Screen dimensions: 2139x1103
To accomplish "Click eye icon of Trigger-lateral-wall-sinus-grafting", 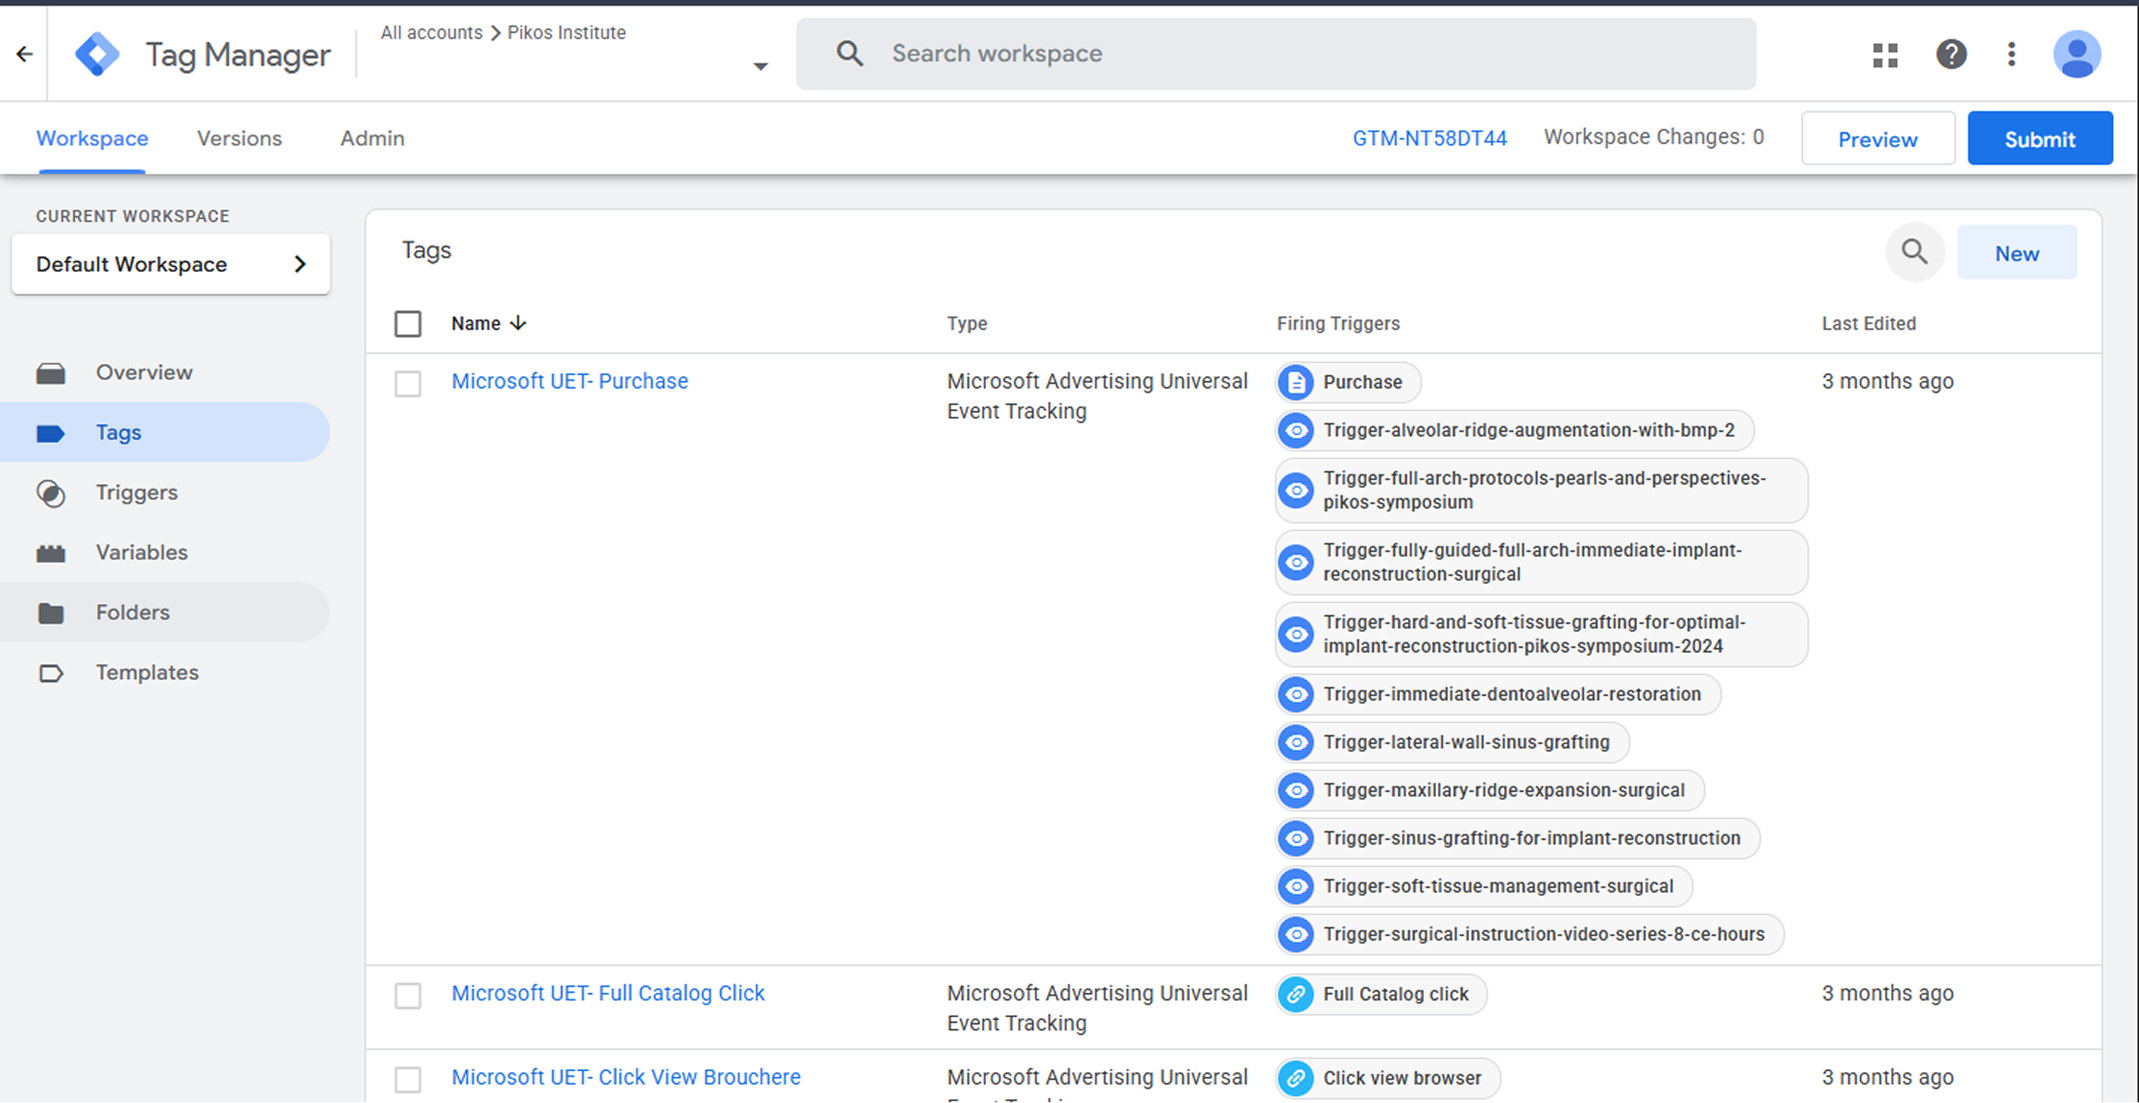I will (1296, 742).
